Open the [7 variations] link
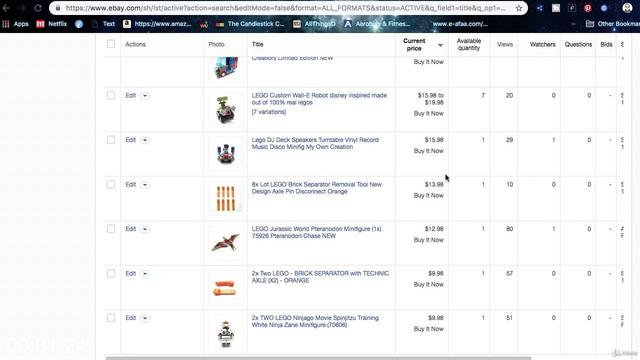Image resolution: width=640 pixels, height=360 pixels. pyautogui.click(x=269, y=112)
